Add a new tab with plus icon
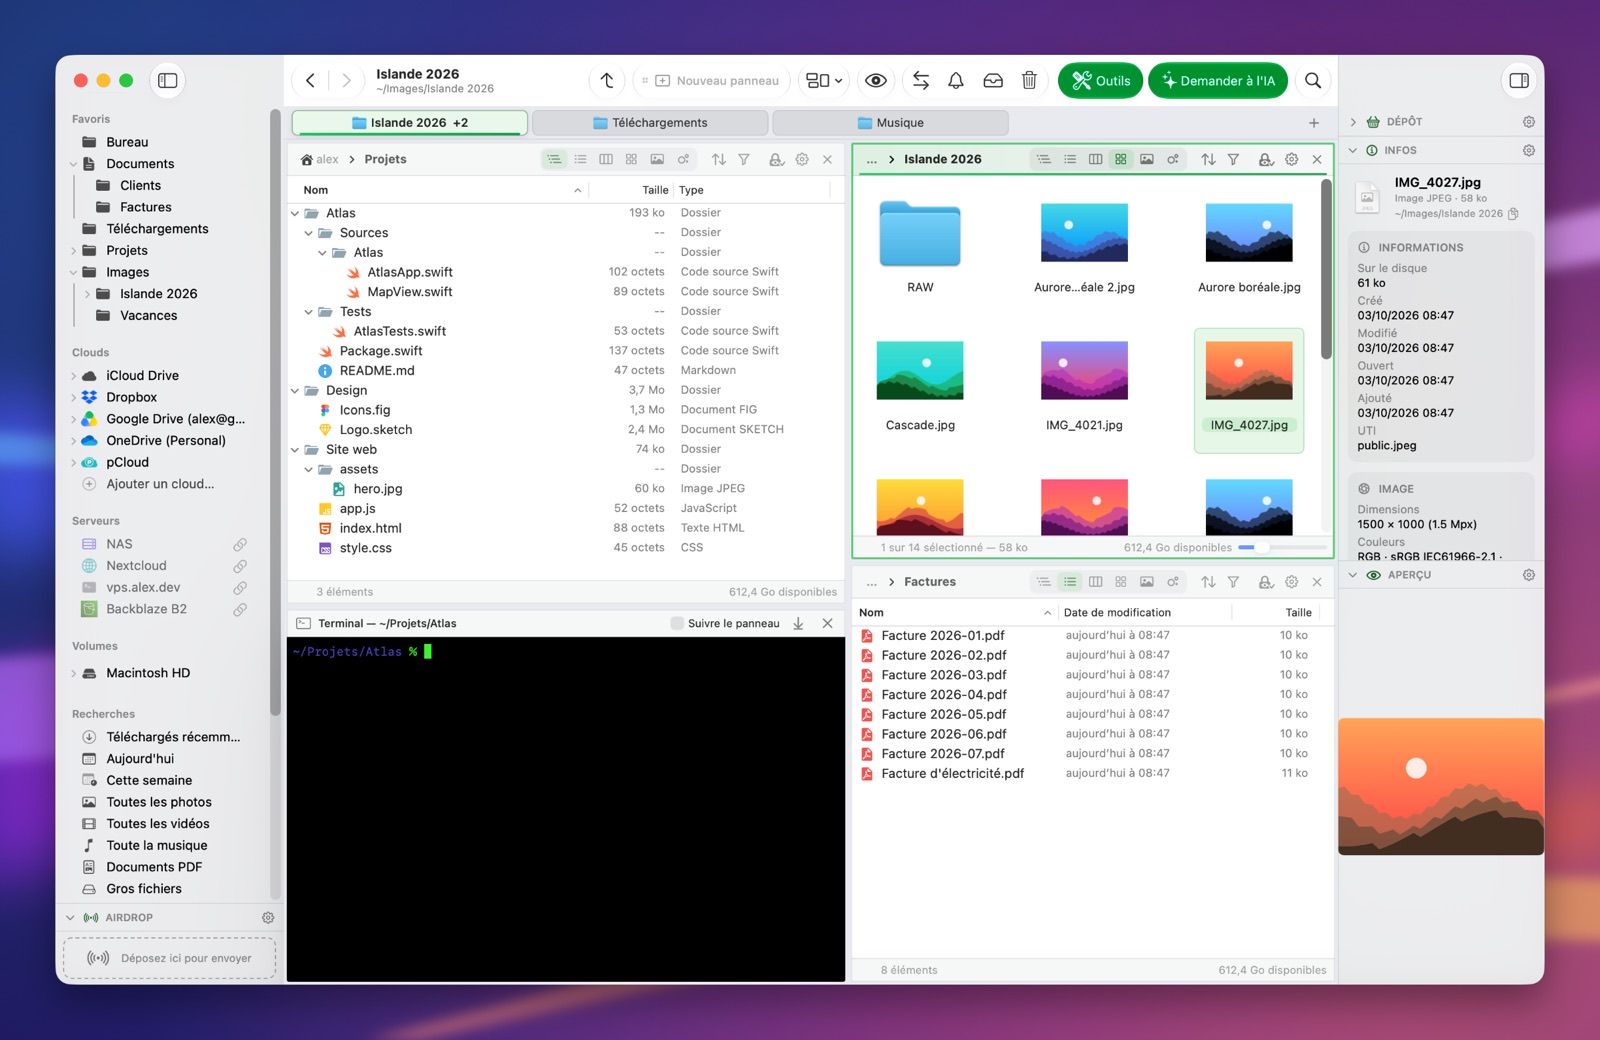This screenshot has width=1600, height=1040. pyautogui.click(x=1314, y=123)
